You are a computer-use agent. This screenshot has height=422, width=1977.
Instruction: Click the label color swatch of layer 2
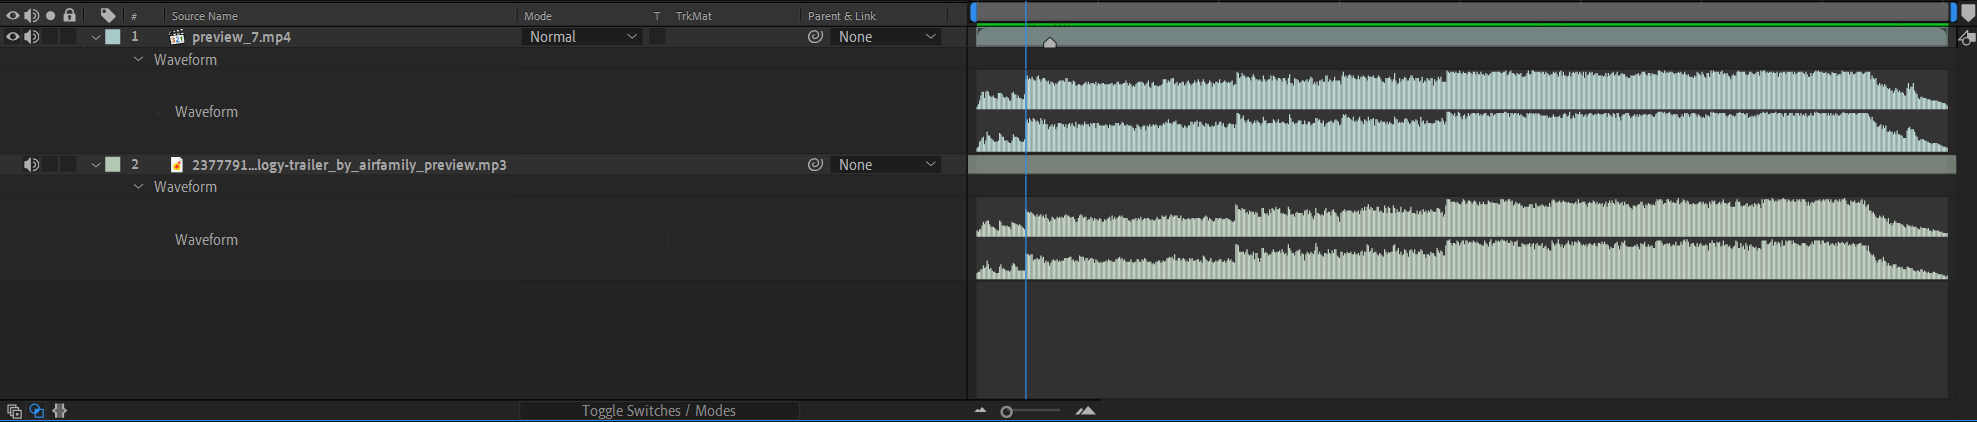pos(113,165)
